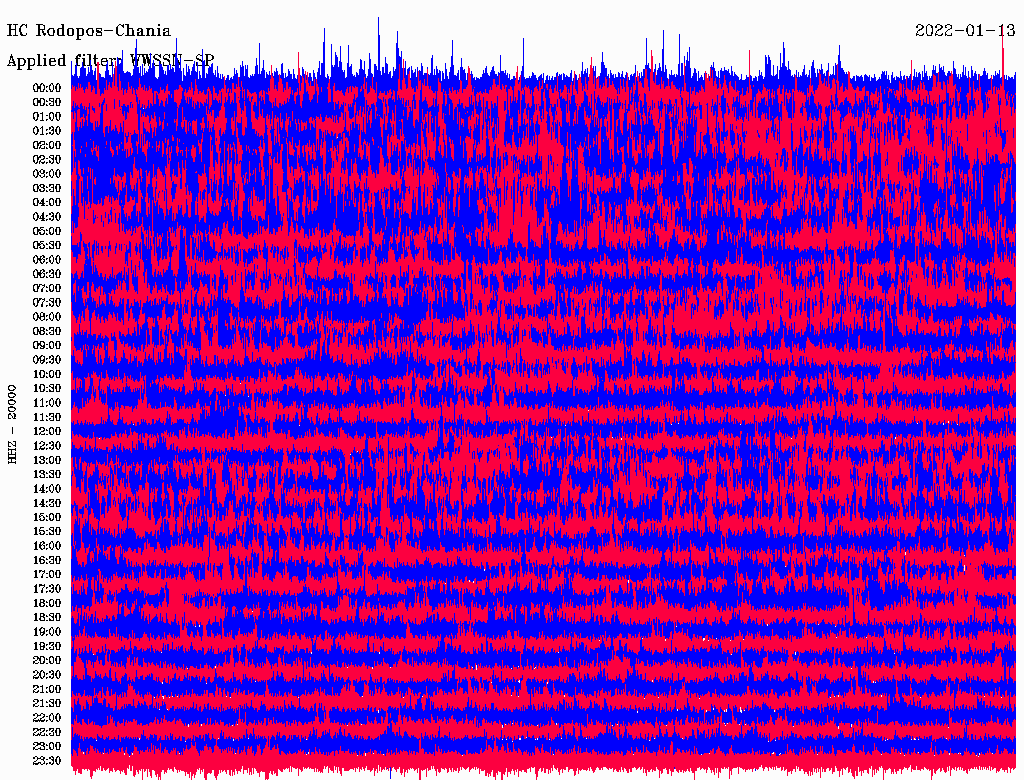The height and width of the screenshot is (780, 1024).
Task: Select the 23:30 time label
Action: click(47, 761)
